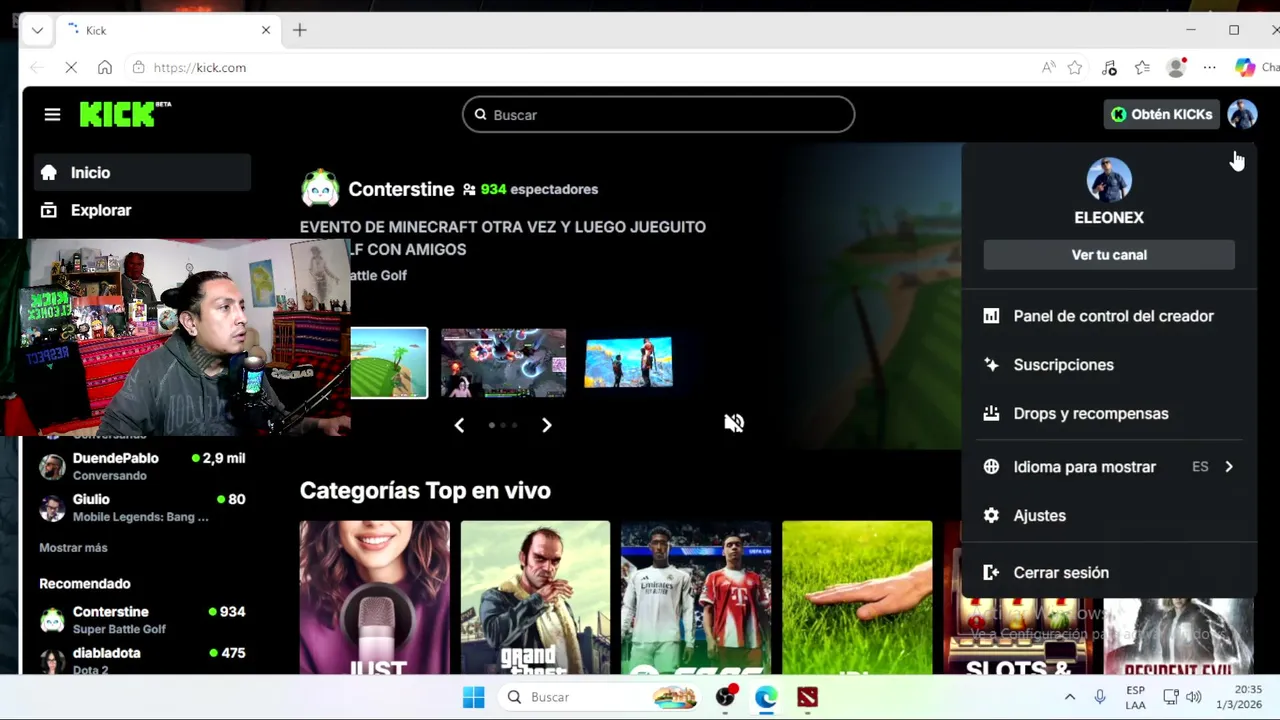Click the microphone tray icon
This screenshot has width=1280, height=720.
coord(1100,697)
